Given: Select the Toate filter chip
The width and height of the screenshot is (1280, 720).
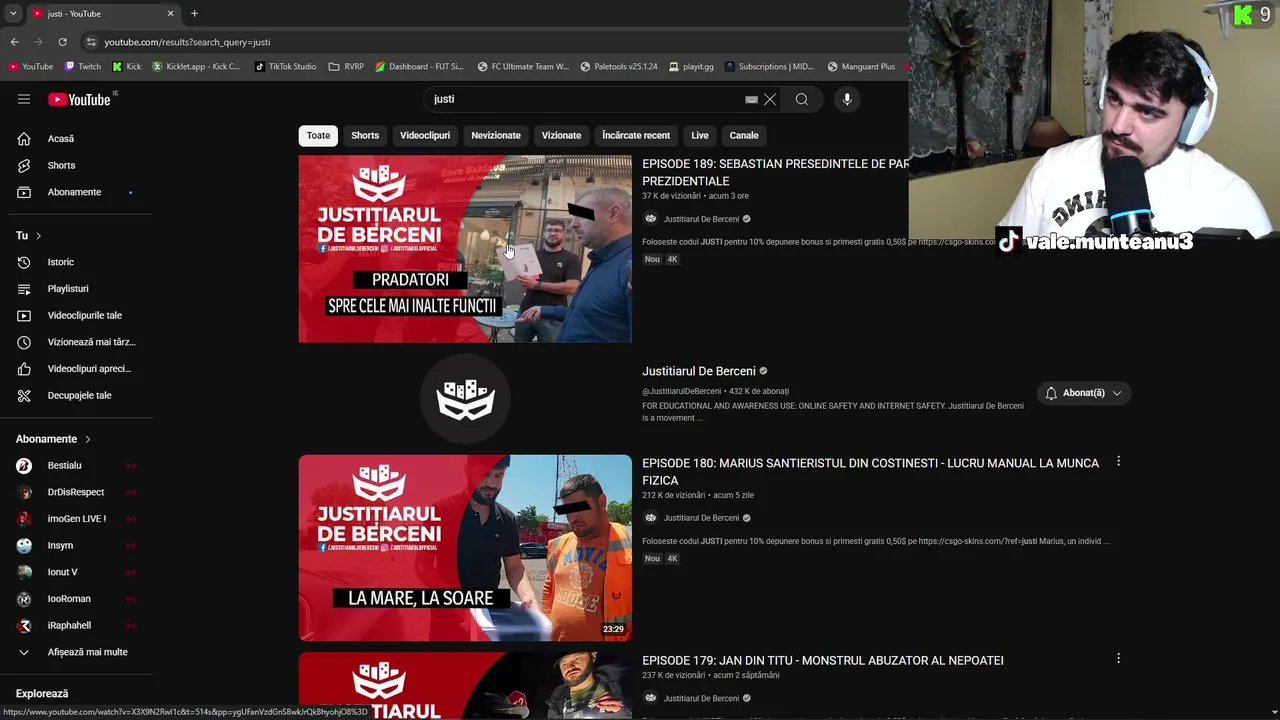Looking at the screenshot, I should pos(318,135).
